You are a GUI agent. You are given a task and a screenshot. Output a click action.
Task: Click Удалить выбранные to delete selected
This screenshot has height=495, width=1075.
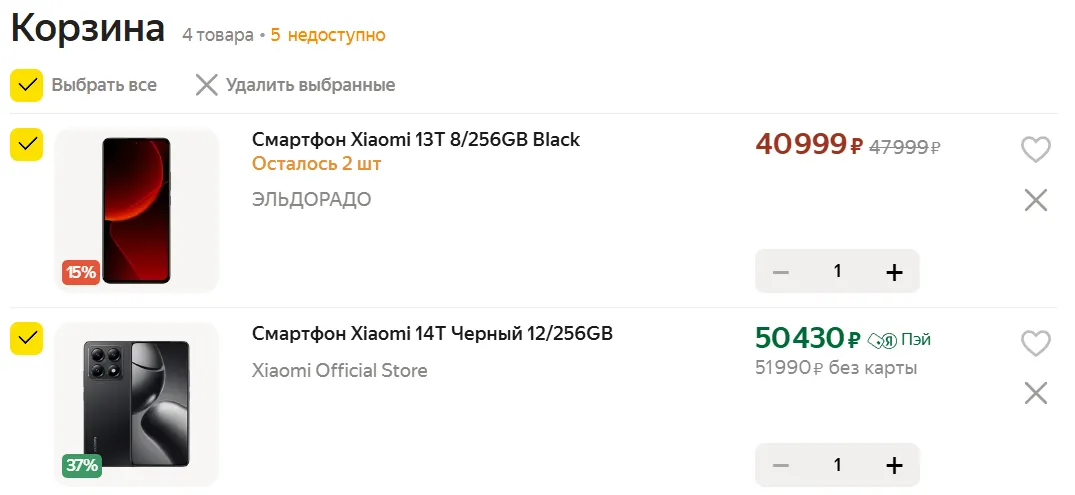295,85
